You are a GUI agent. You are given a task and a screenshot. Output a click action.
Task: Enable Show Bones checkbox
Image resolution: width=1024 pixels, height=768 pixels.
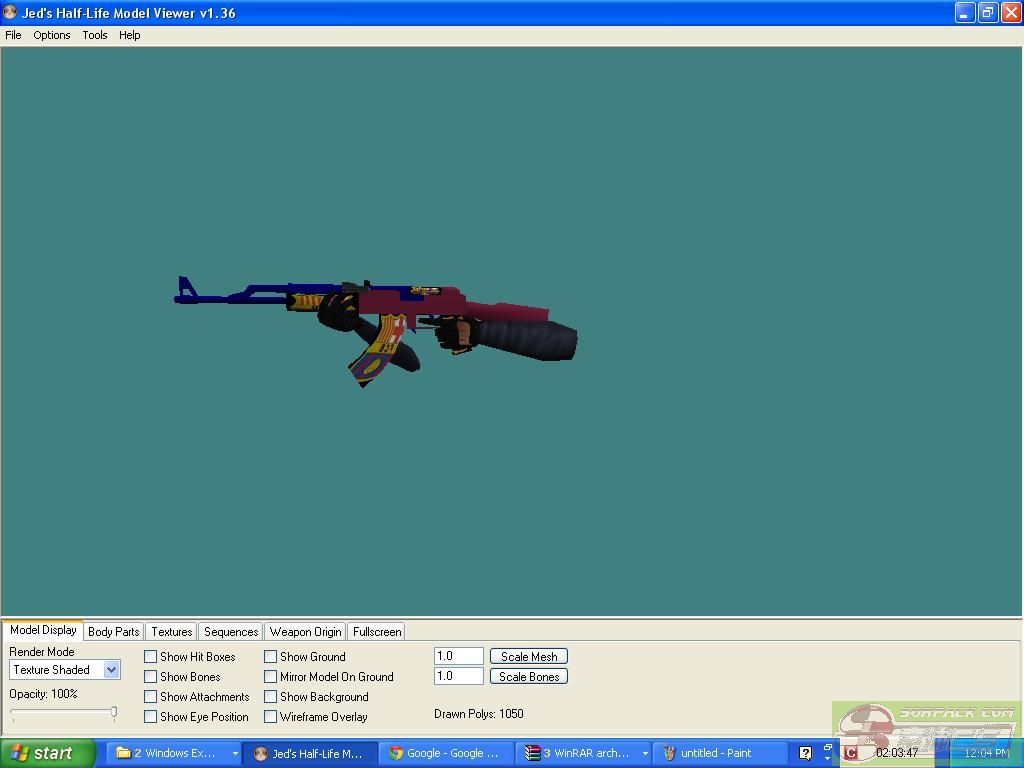[150, 677]
